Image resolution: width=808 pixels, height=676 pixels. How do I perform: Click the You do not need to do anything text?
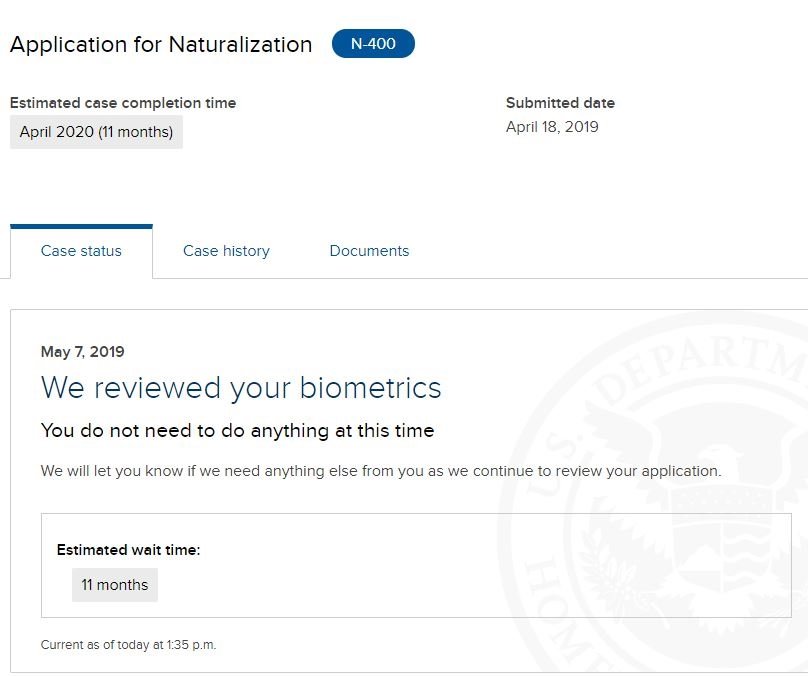237,431
